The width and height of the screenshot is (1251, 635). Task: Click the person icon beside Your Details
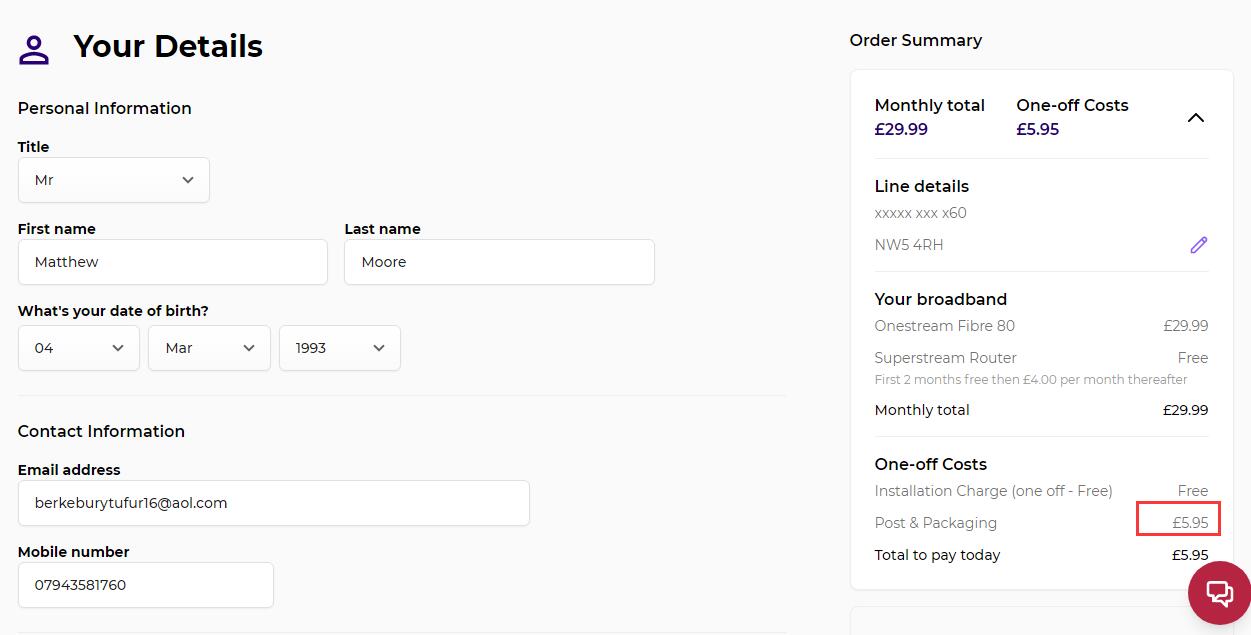click(x=34, y=49)
